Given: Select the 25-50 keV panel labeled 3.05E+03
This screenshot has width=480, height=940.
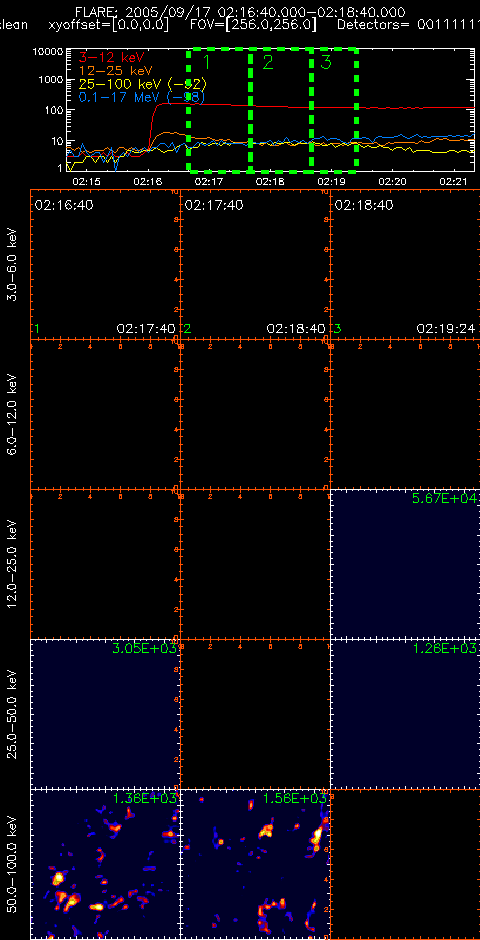Looking at the screenshot, I should [x=105, y=714].
